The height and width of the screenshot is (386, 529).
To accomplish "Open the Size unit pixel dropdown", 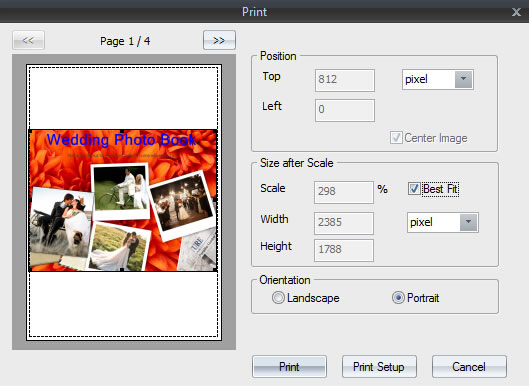I will coord(443,222).
